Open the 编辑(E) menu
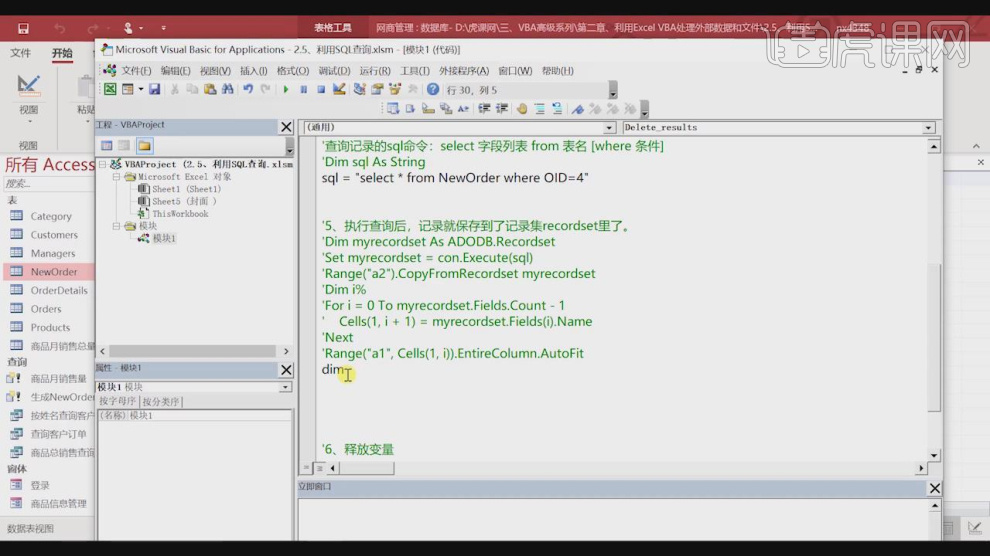Image resolution: width=990 pixels, height=556 pixels. pos(175,71)
